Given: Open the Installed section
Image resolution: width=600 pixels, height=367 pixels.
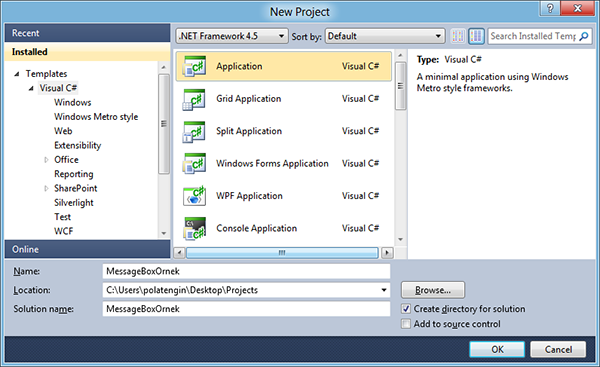Looking at the screenshot, I should [x=87, y=52].
